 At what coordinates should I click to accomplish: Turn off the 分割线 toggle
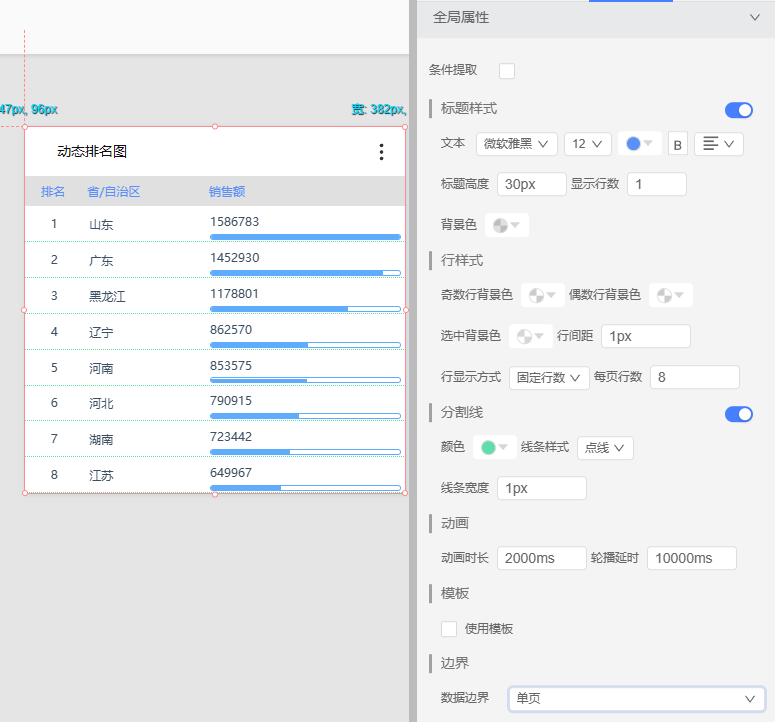point(738,414)
